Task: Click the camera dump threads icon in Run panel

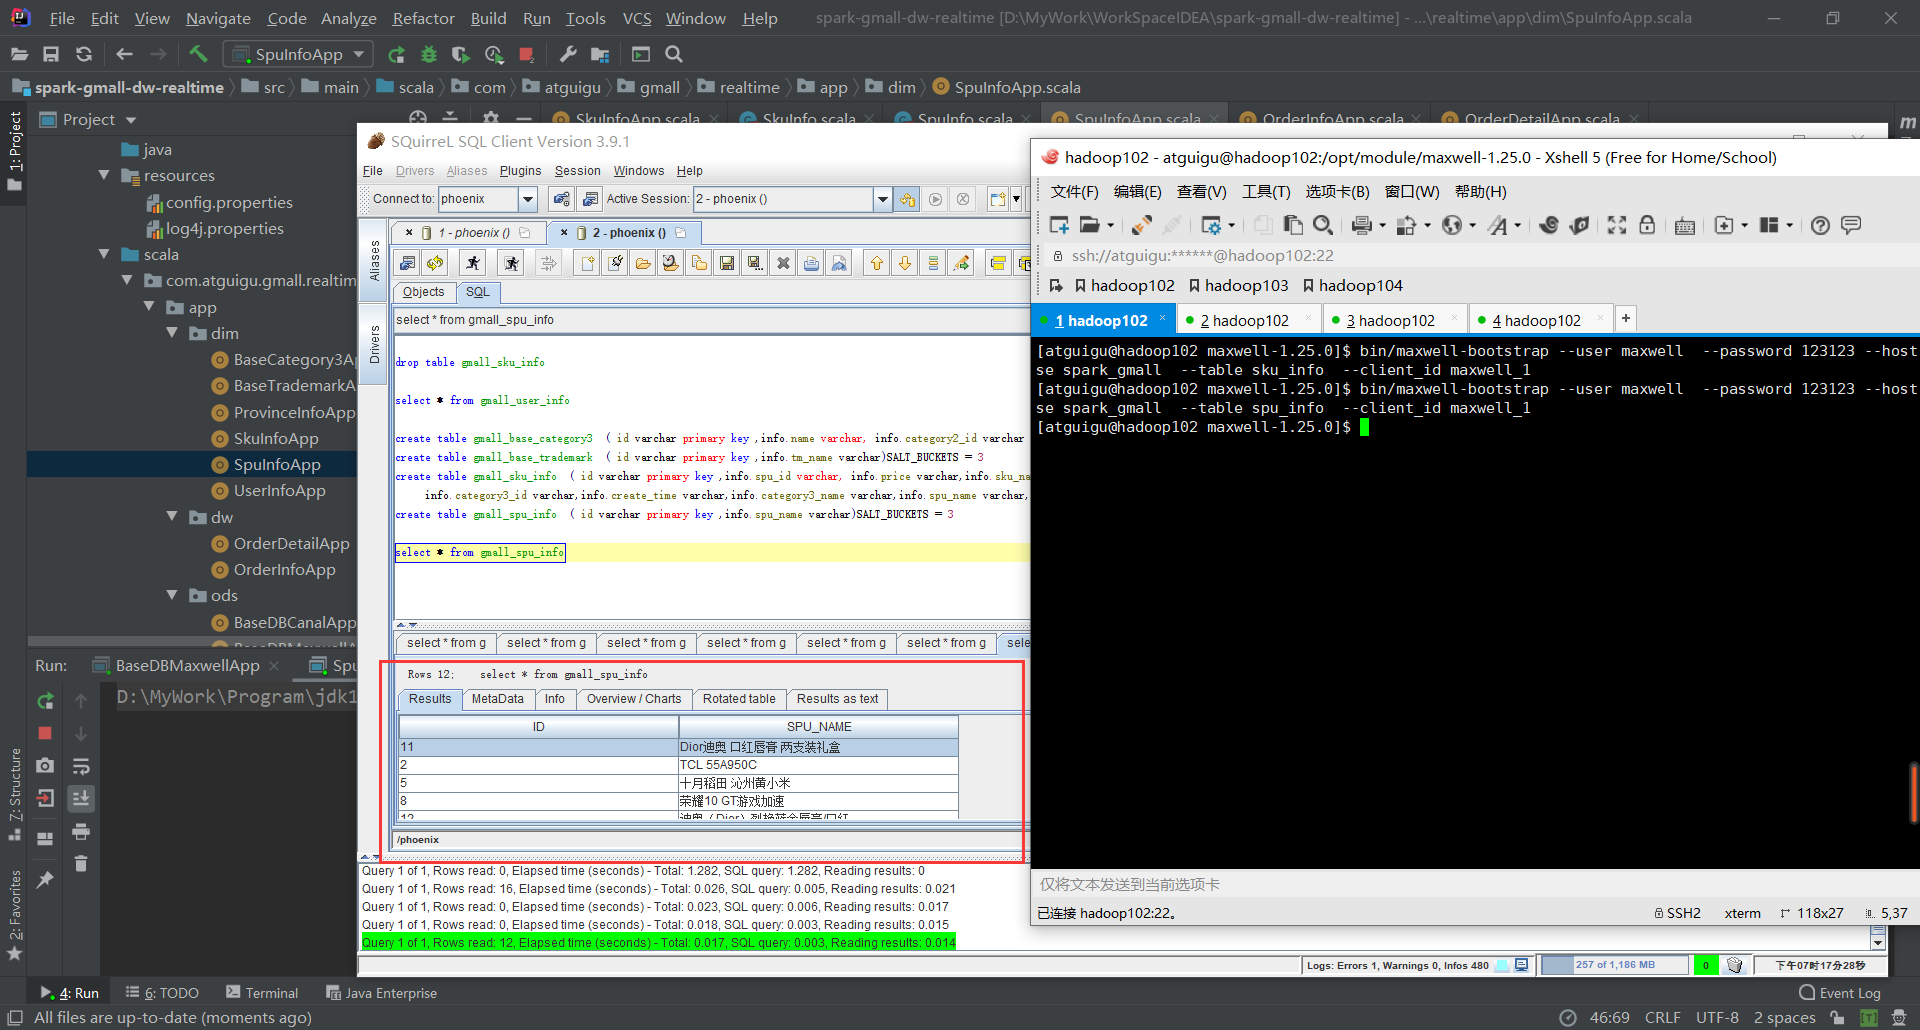Action: pos(45,765)
